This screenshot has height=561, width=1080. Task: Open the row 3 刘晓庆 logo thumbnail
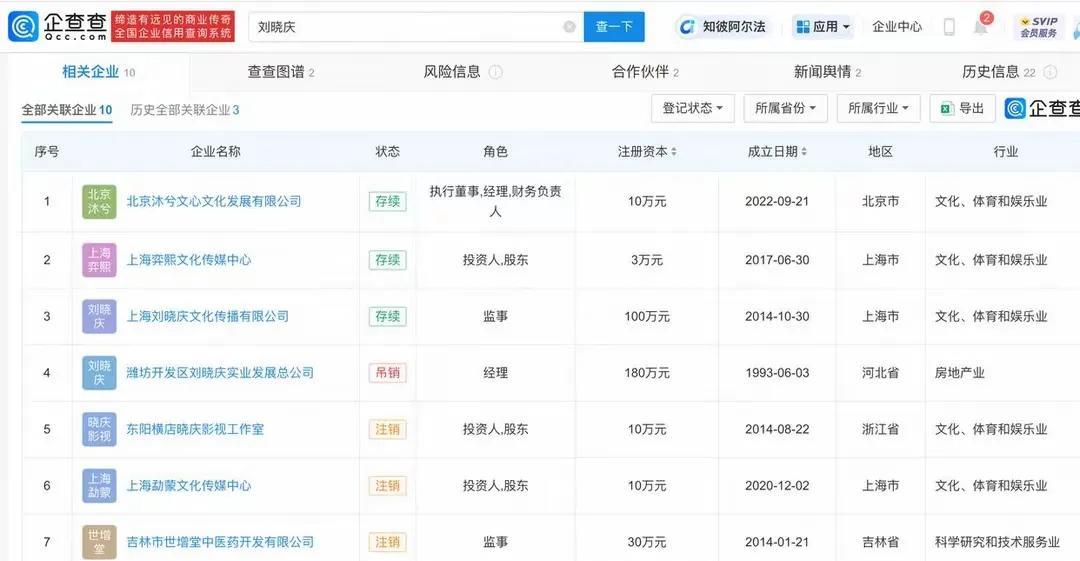(99, 316)
